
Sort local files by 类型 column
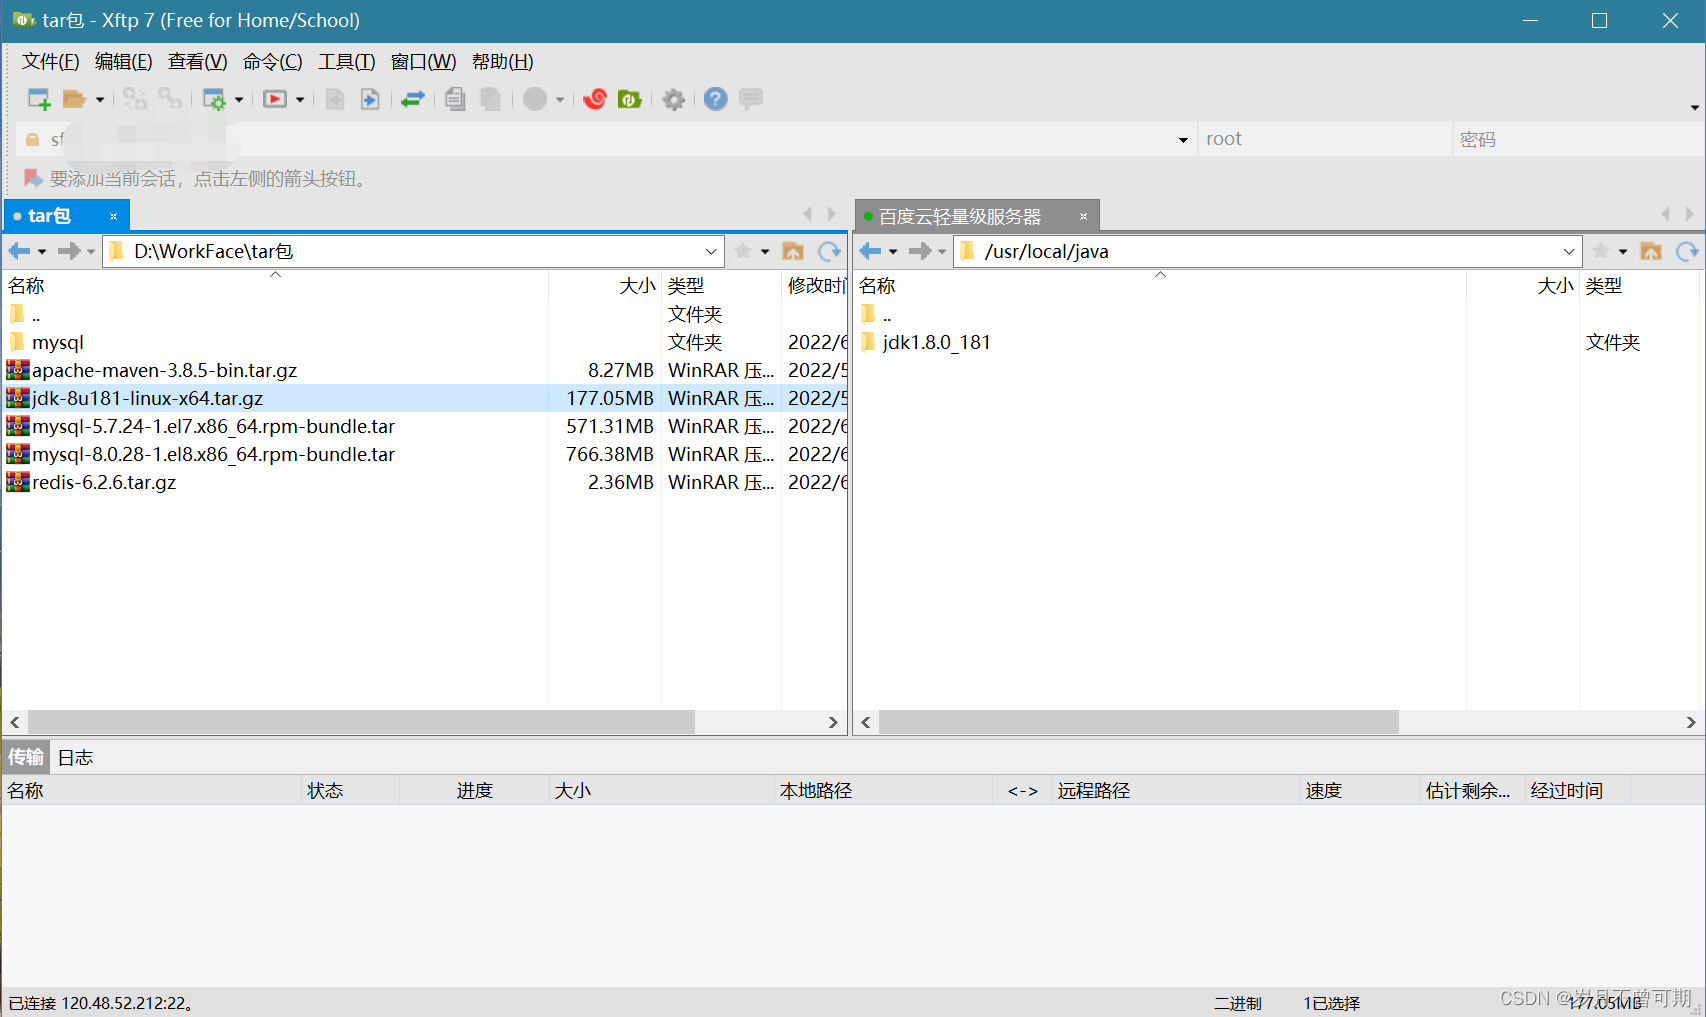(x=721, y=286)
